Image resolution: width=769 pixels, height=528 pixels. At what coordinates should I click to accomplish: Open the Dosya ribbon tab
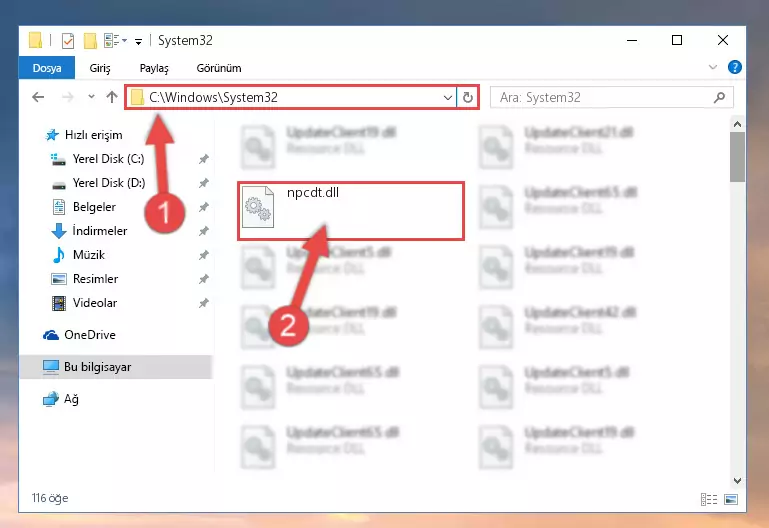point(47,68)
